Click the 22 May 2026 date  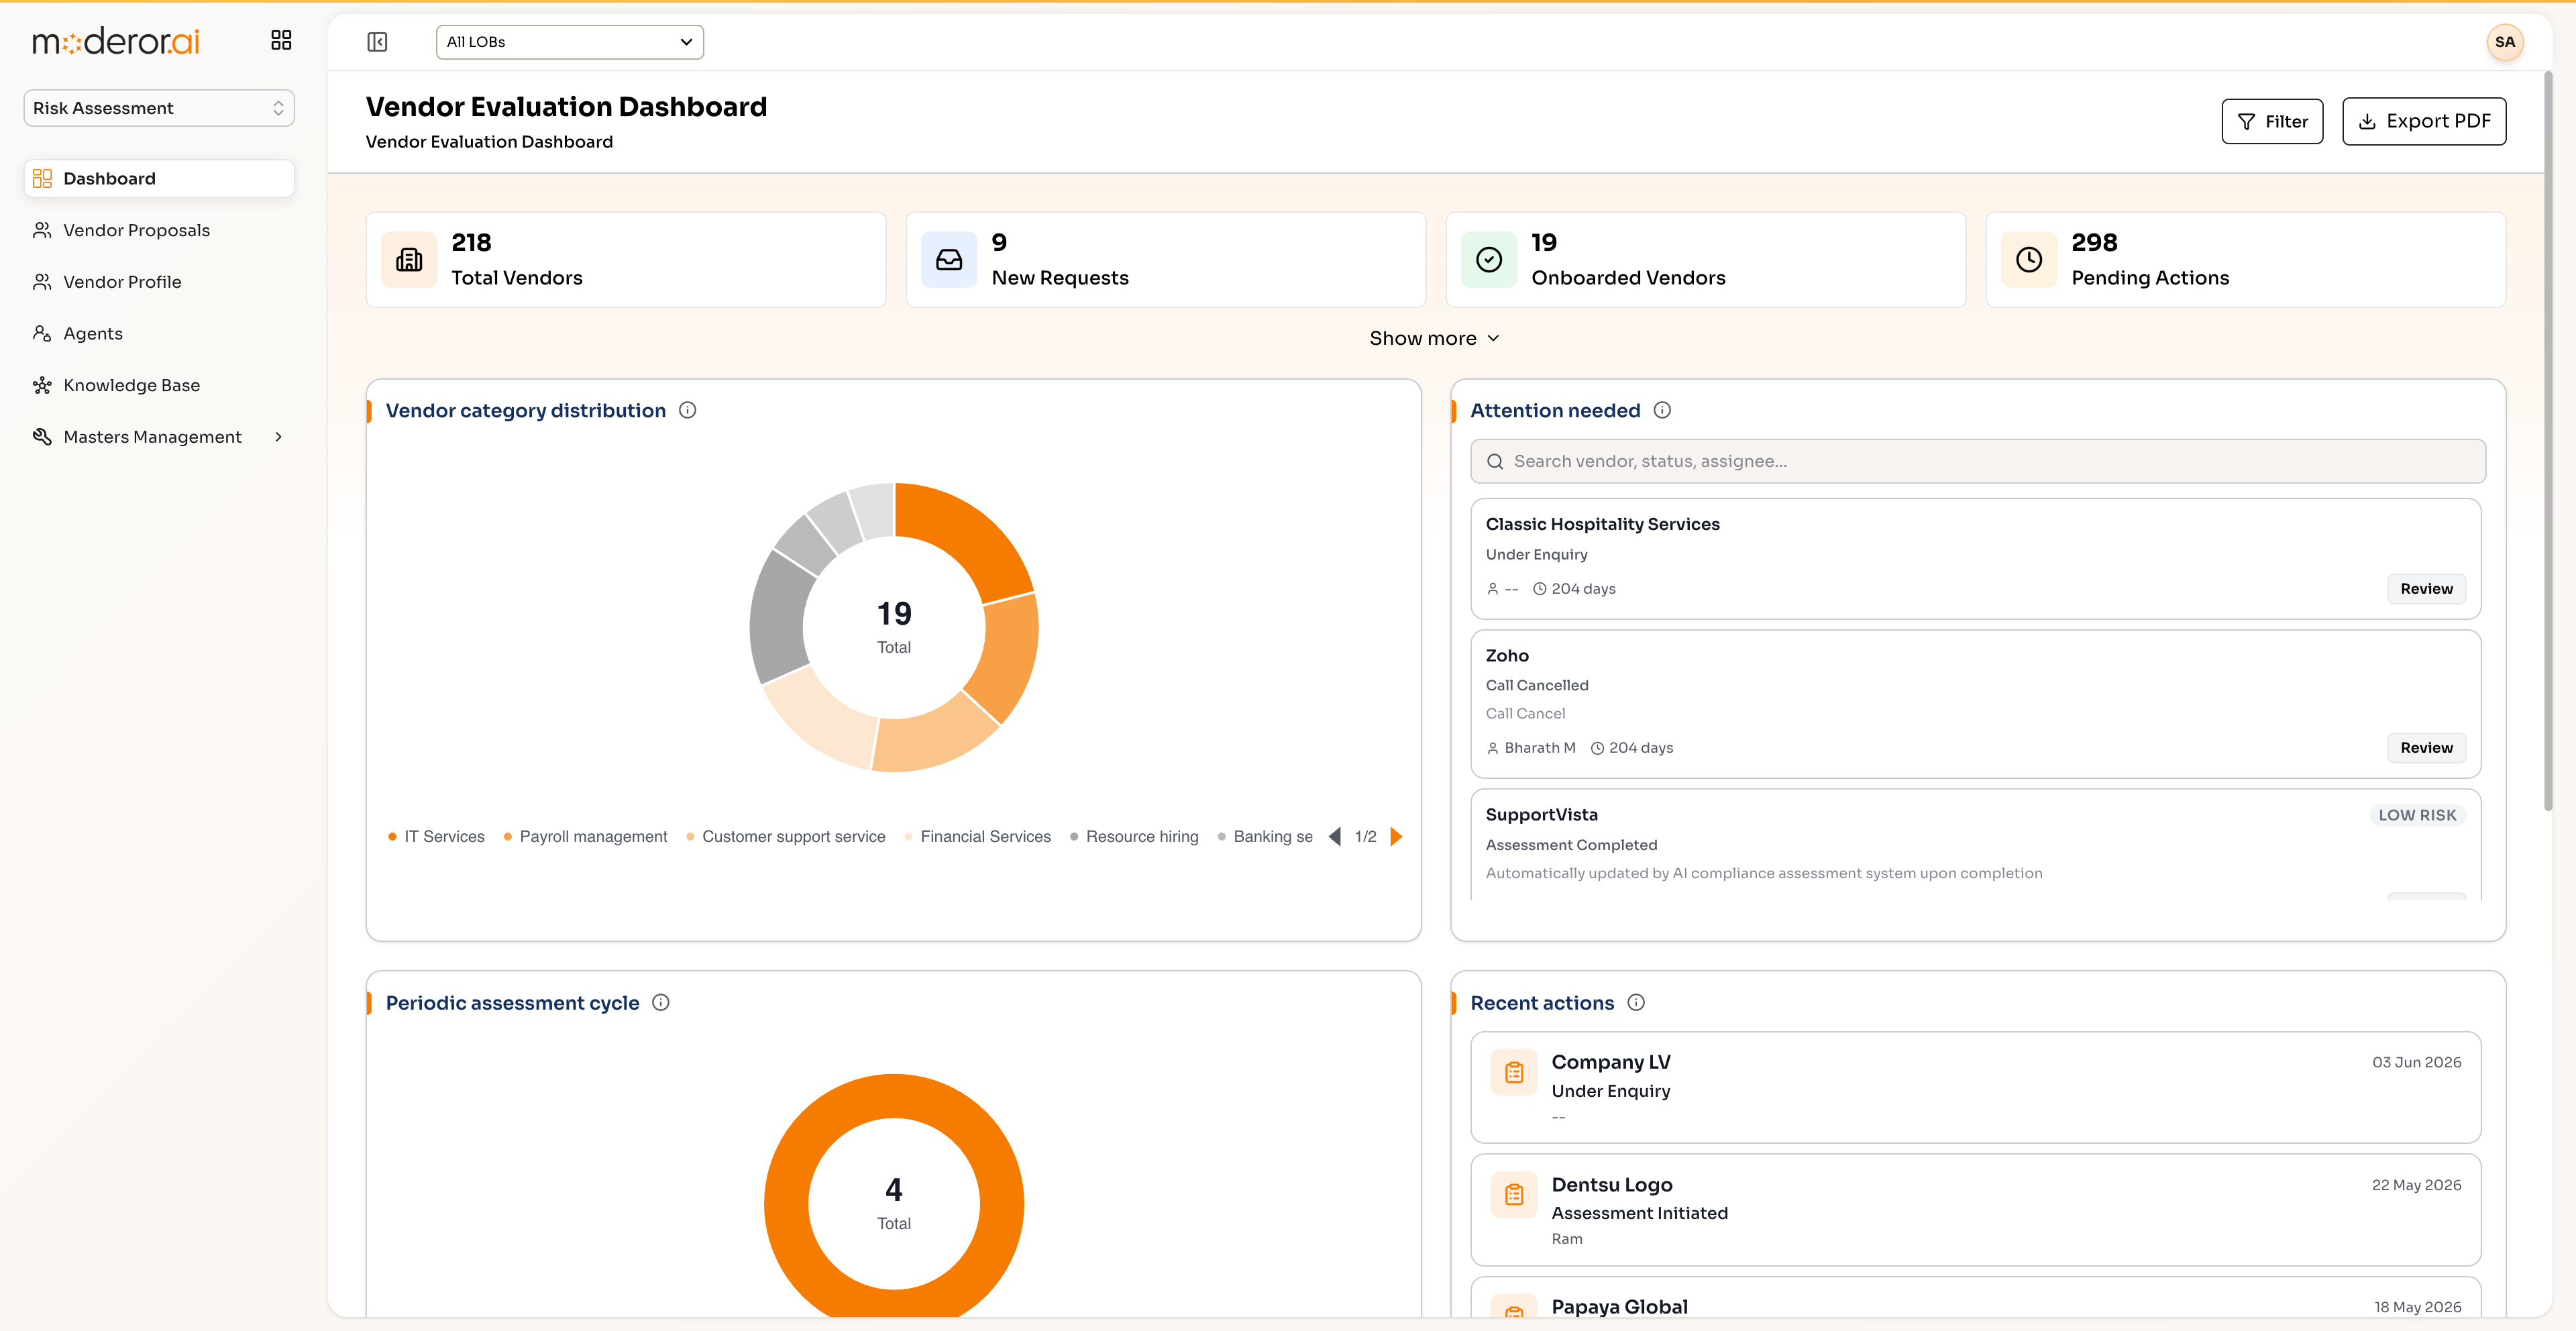pos(2416,1185)
